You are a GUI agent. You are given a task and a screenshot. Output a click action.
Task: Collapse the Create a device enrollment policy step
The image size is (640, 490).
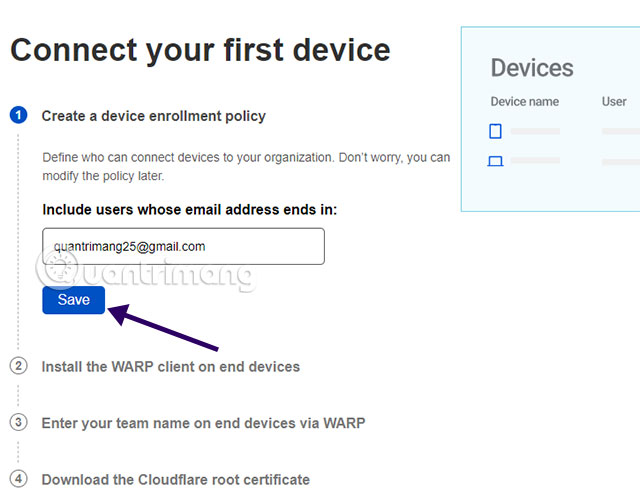153,116
